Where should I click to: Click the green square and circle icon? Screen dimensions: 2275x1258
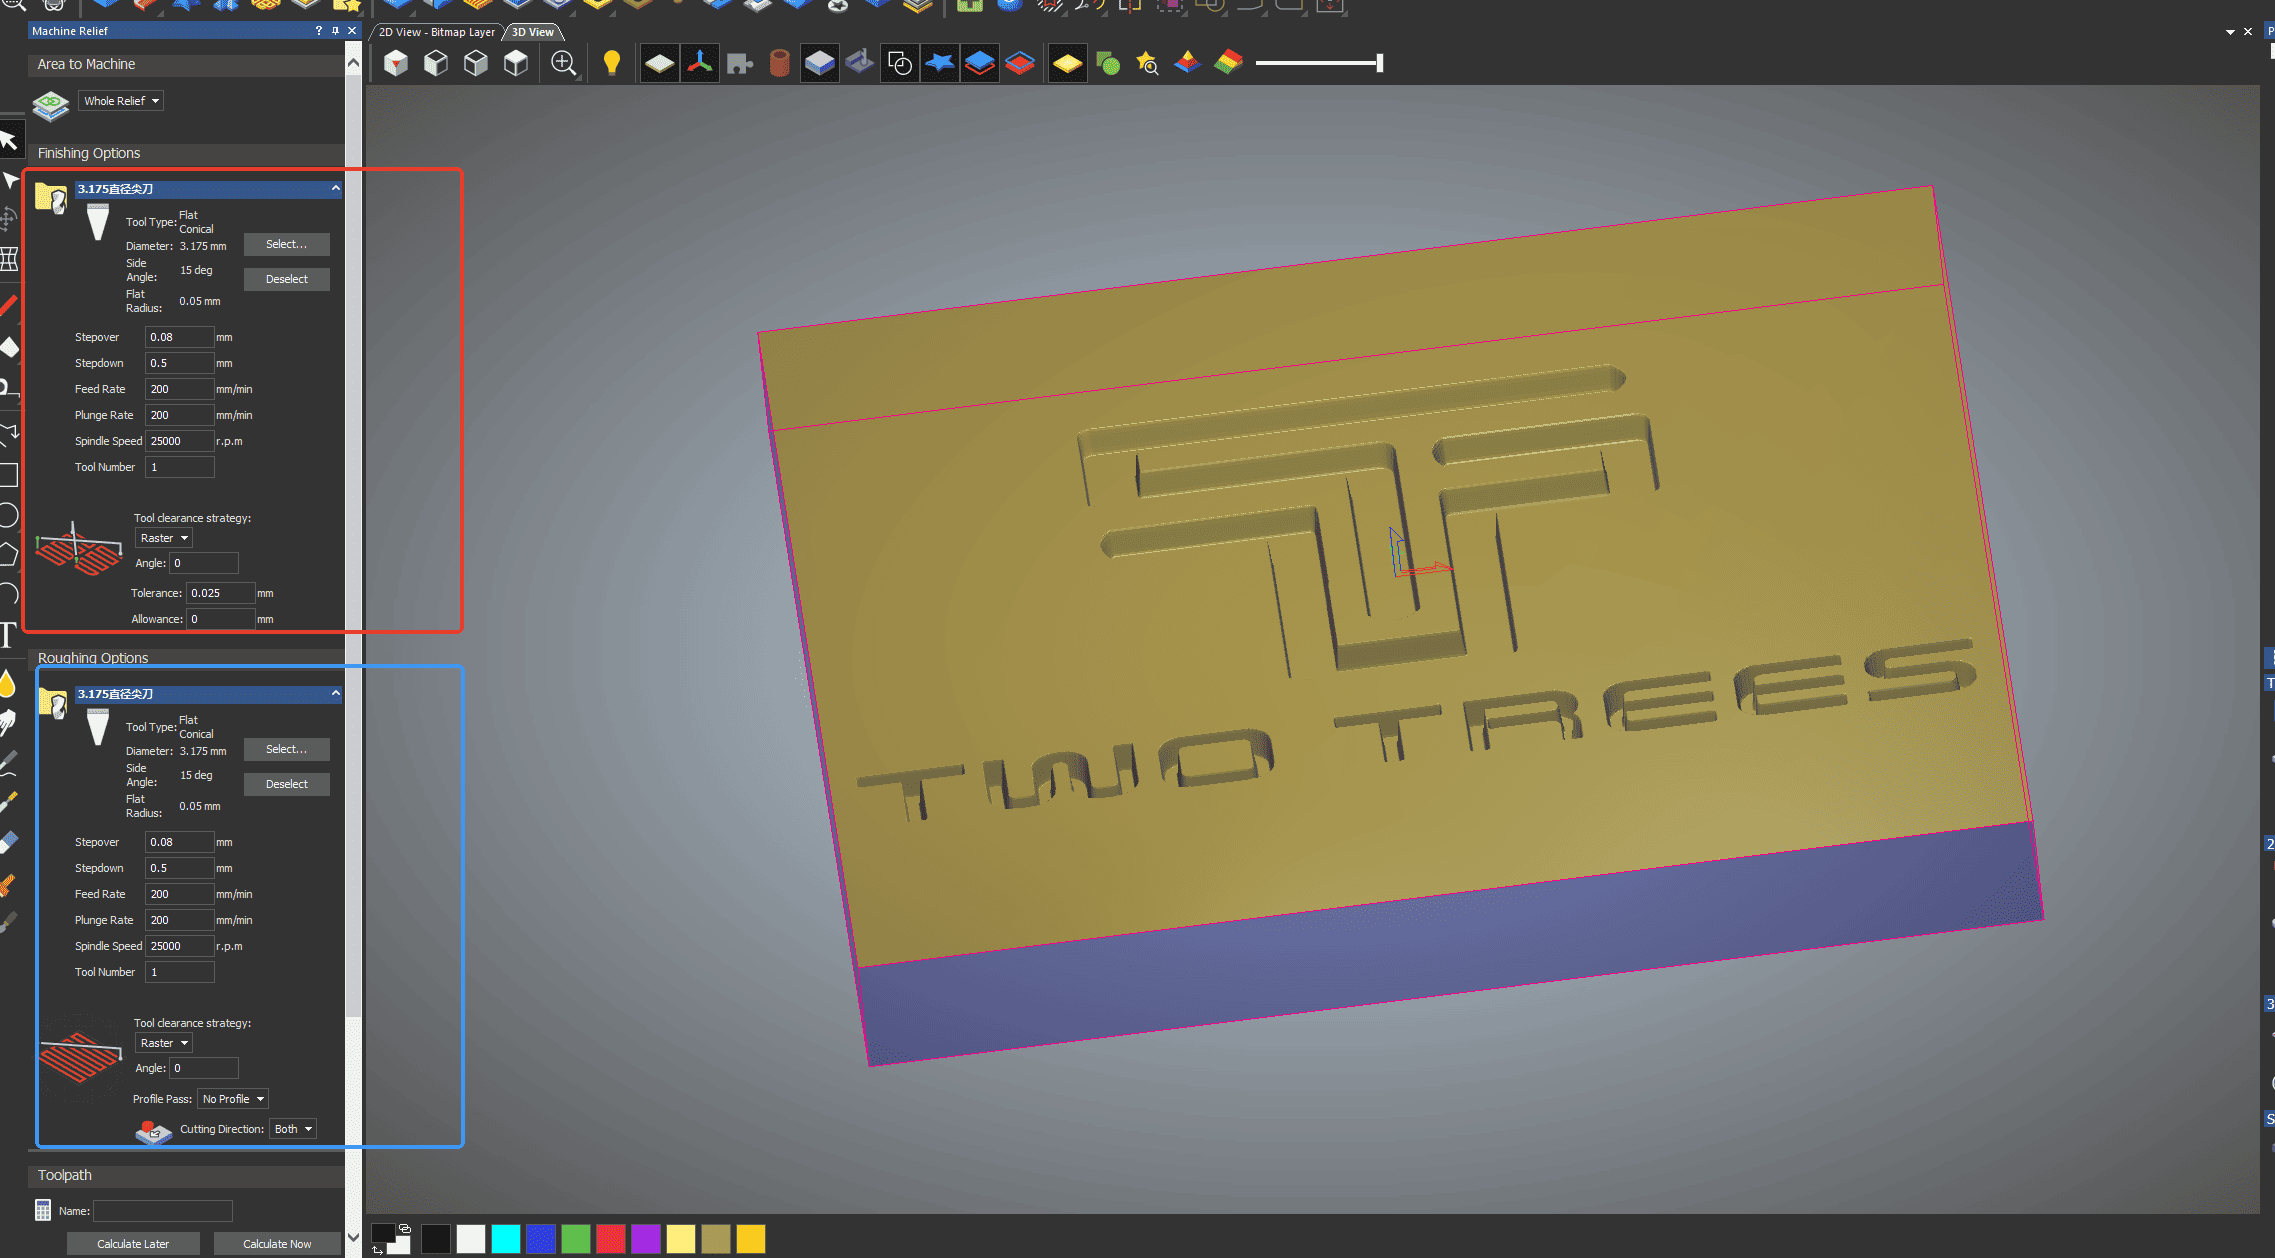pos(1108,64)
